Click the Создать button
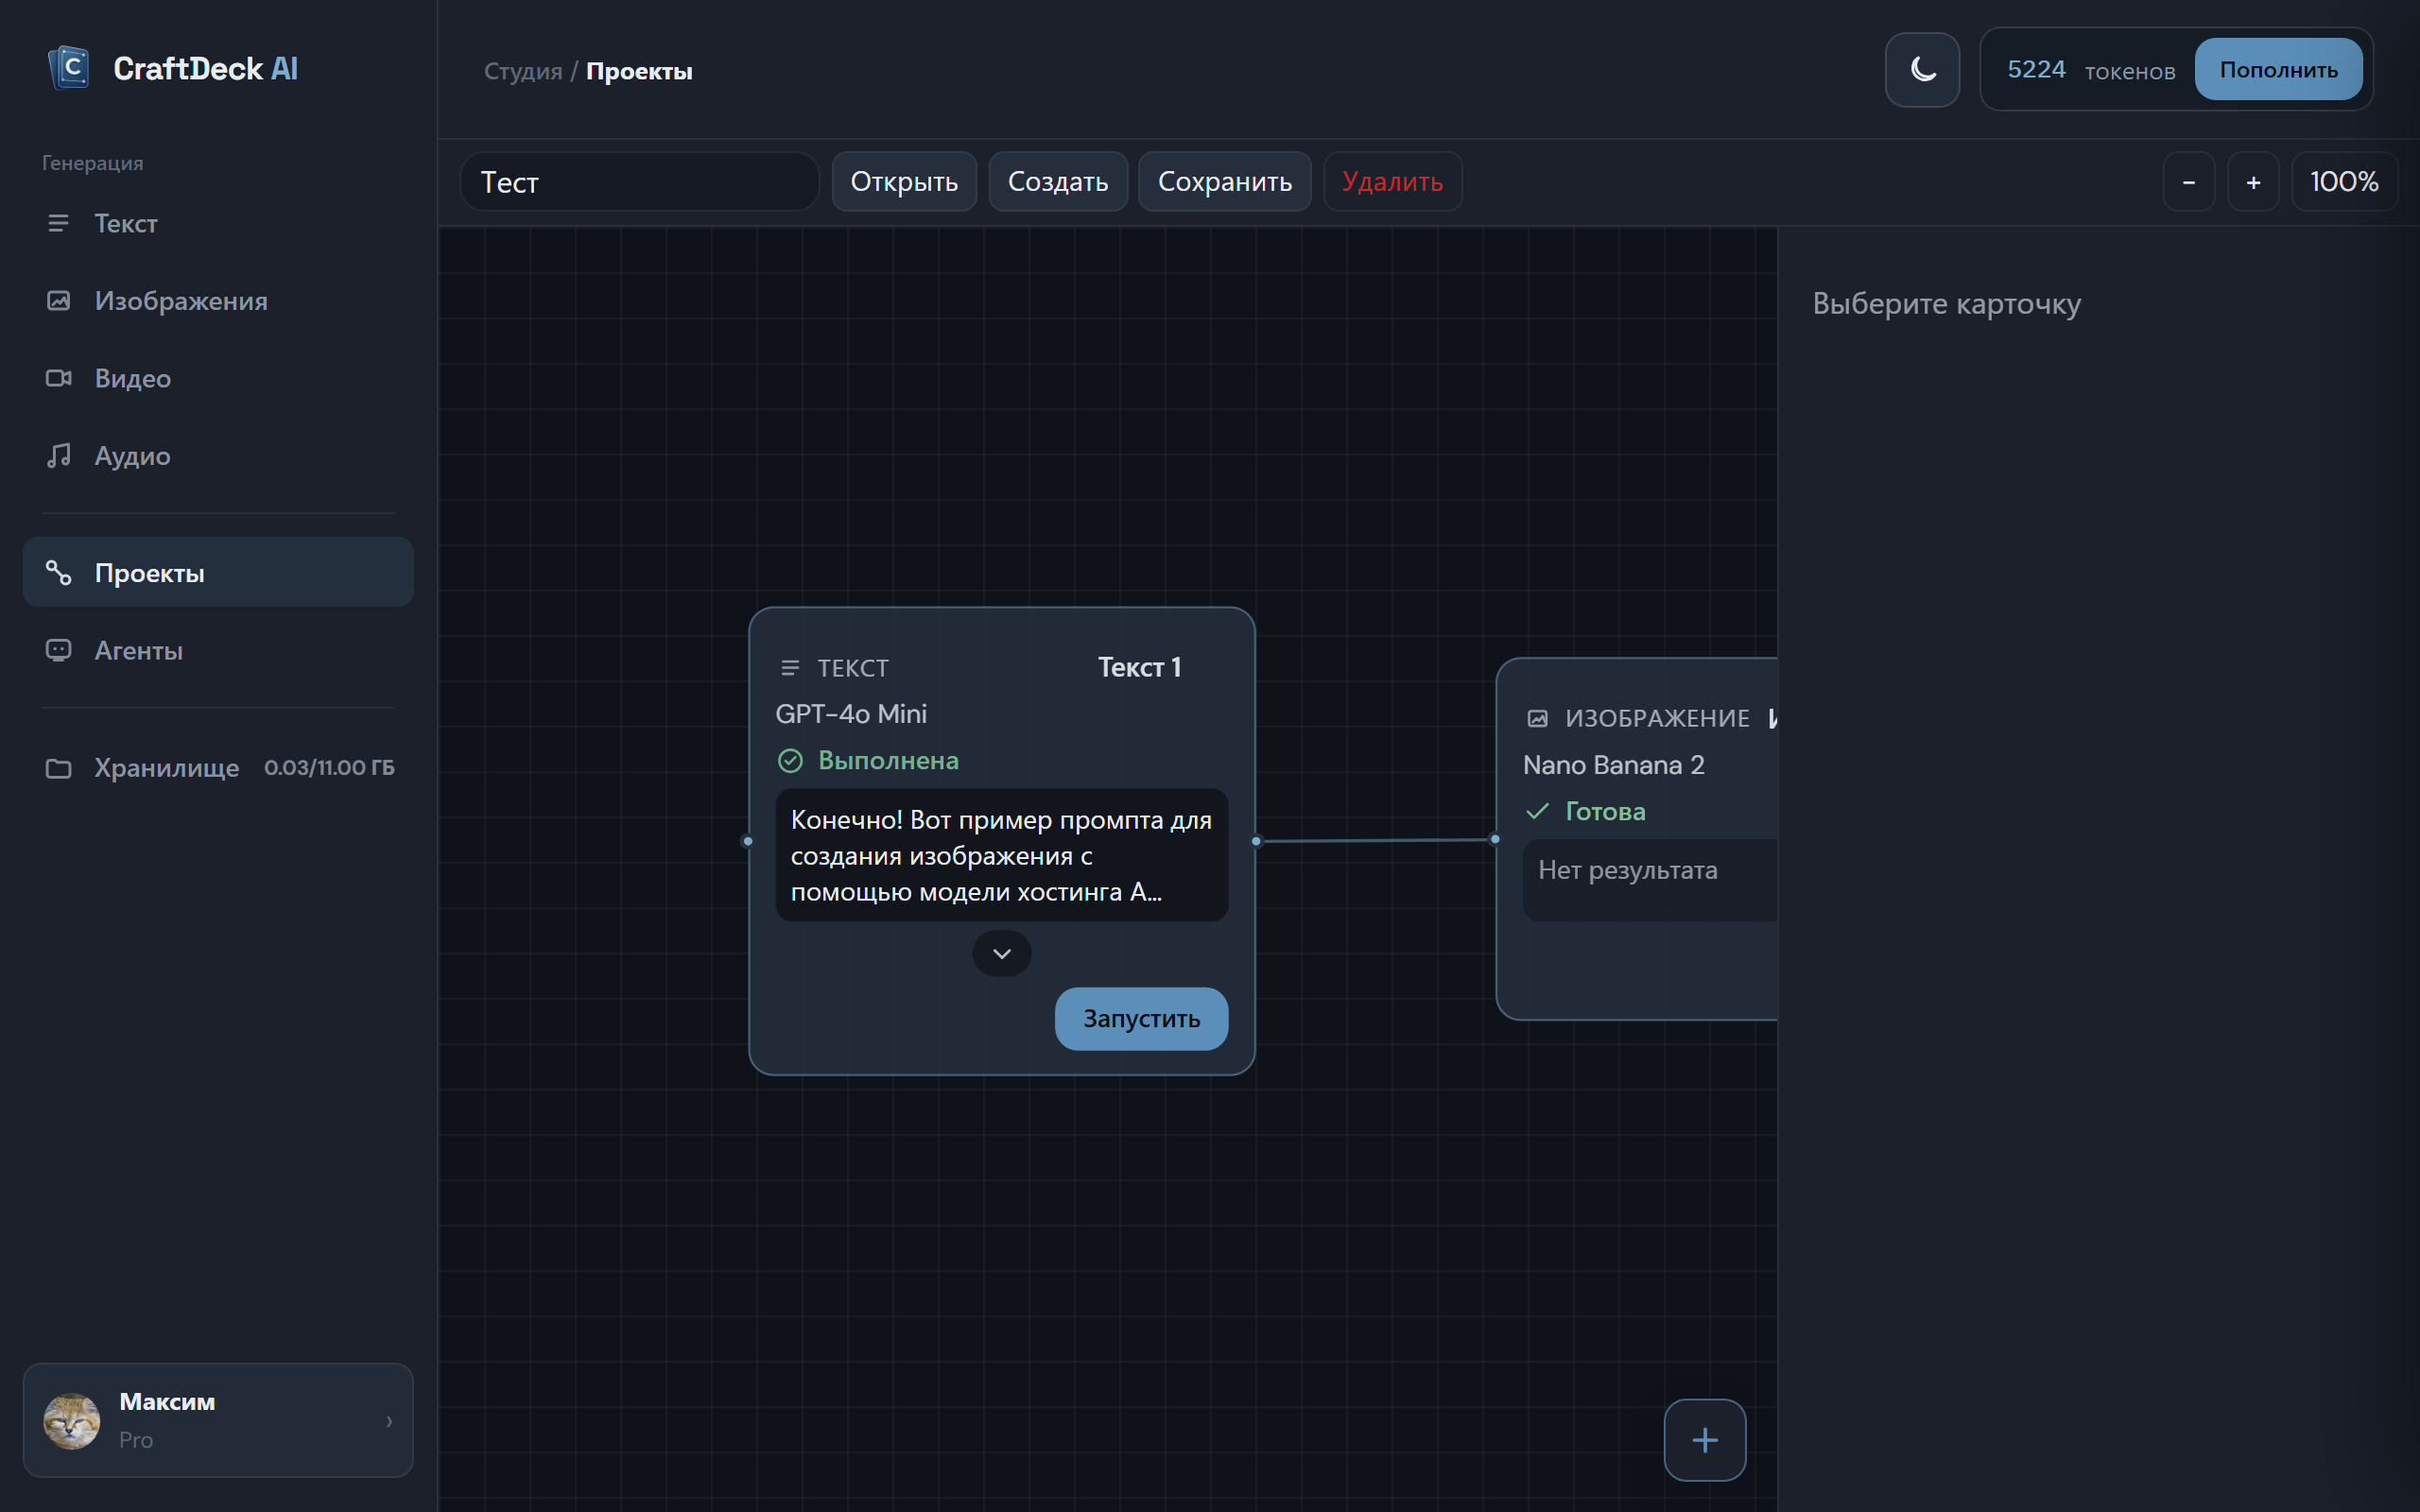Screen dimensions: 2420x1512 tap(1058, 182)
